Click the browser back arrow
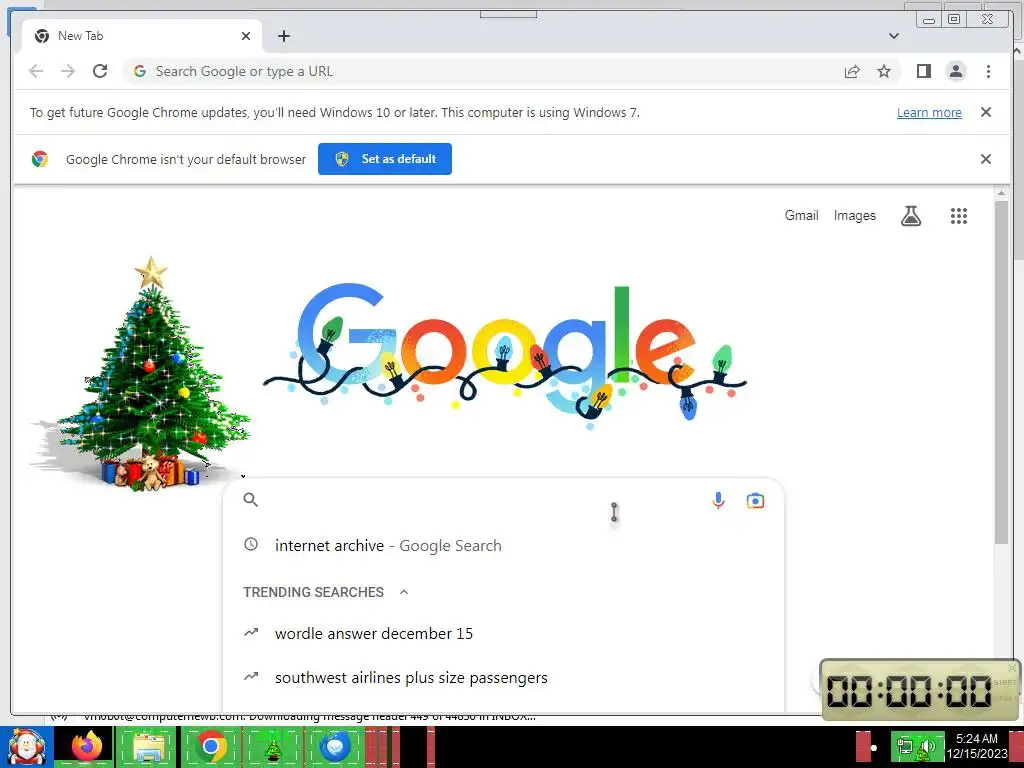The height and width of the screenshot is (768, 1024). click(36, 71)
